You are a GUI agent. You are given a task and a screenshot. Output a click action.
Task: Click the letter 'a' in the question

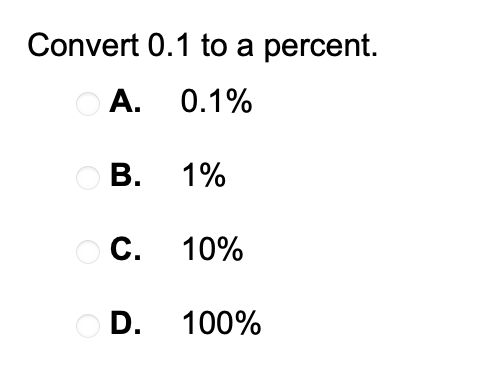[x=245, y=48]
